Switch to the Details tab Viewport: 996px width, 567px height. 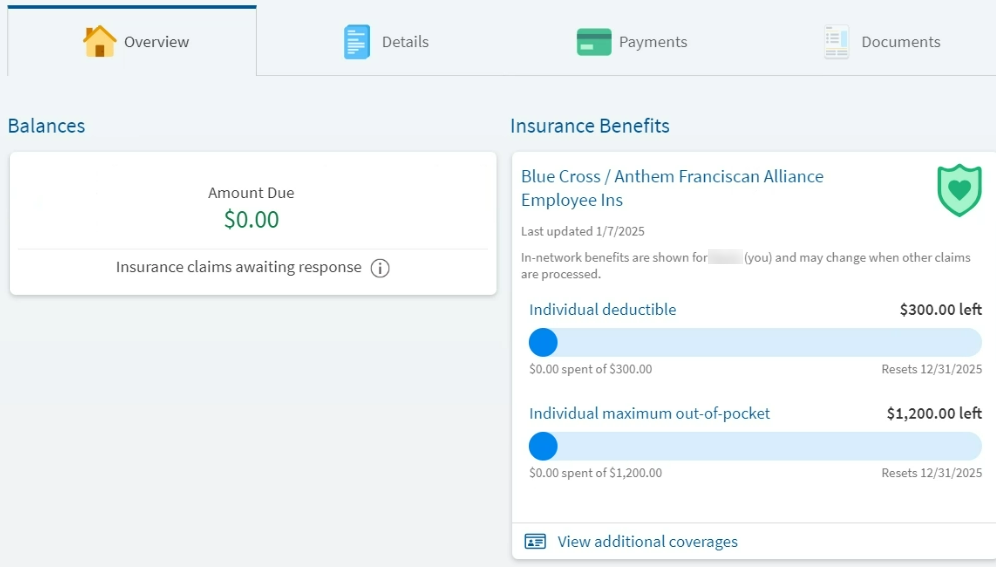click(x=386, y=42)
